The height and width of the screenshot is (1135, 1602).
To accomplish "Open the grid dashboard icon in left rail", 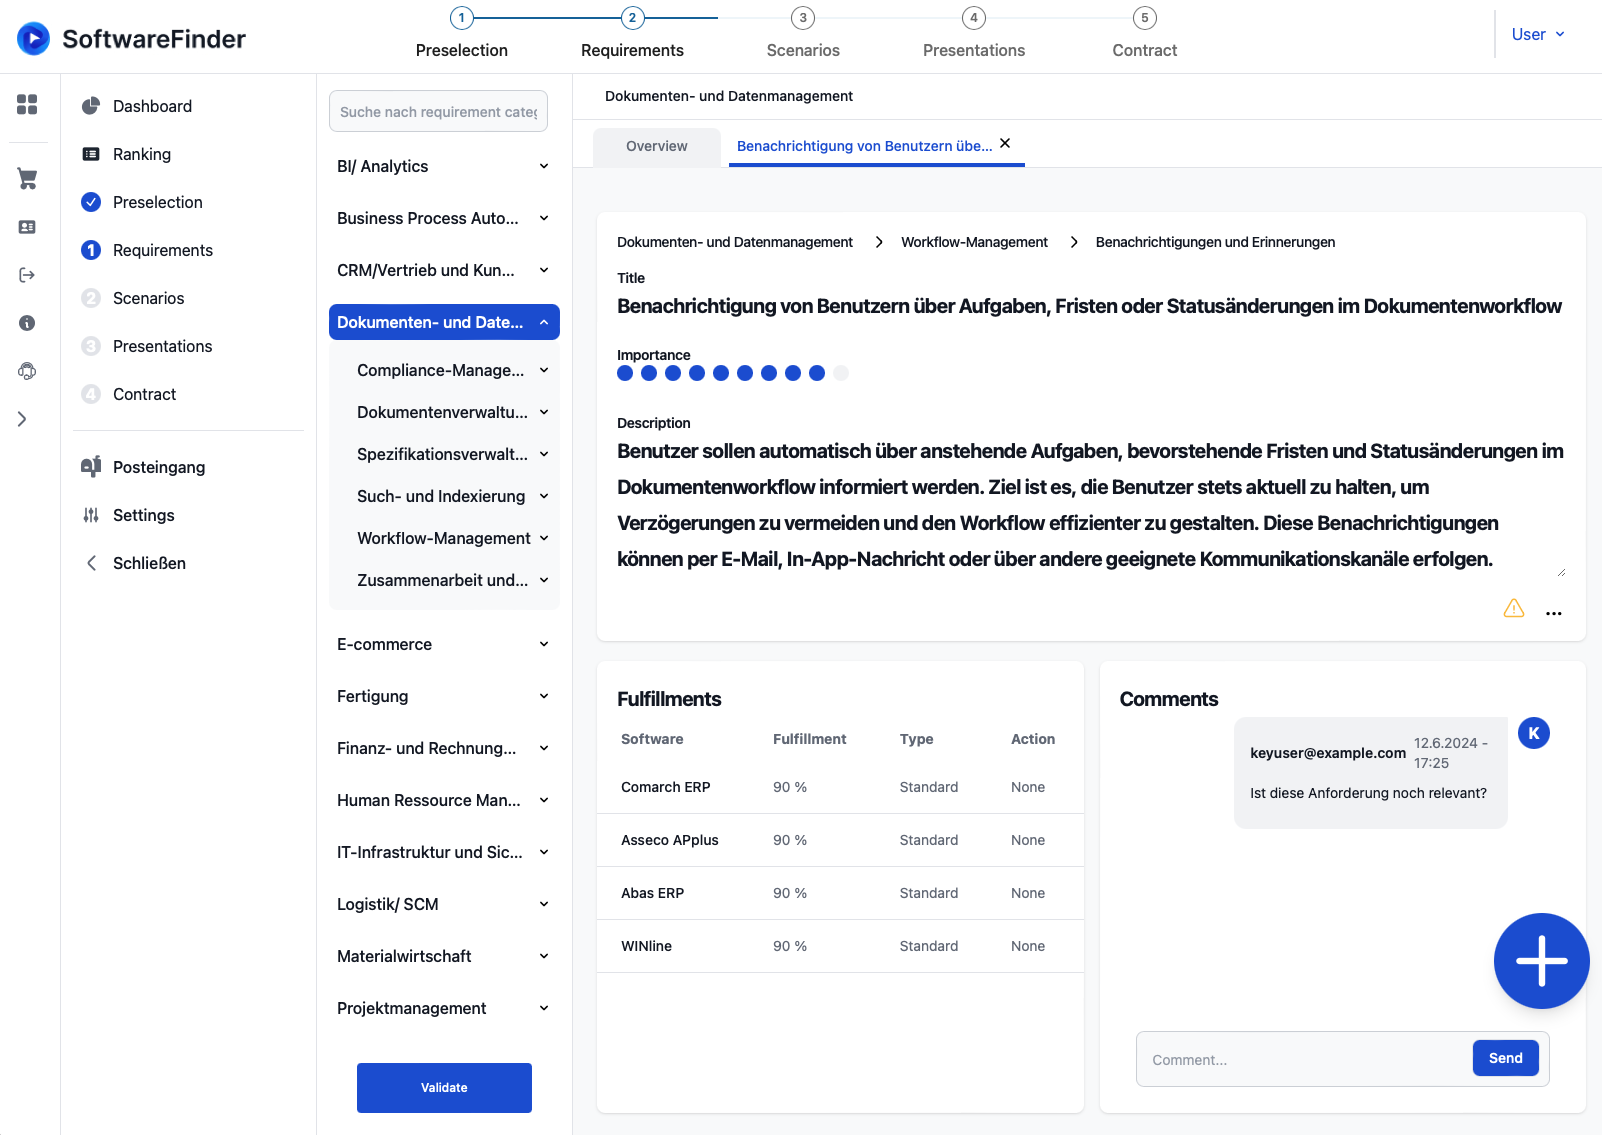I will (x=27, y=104).
